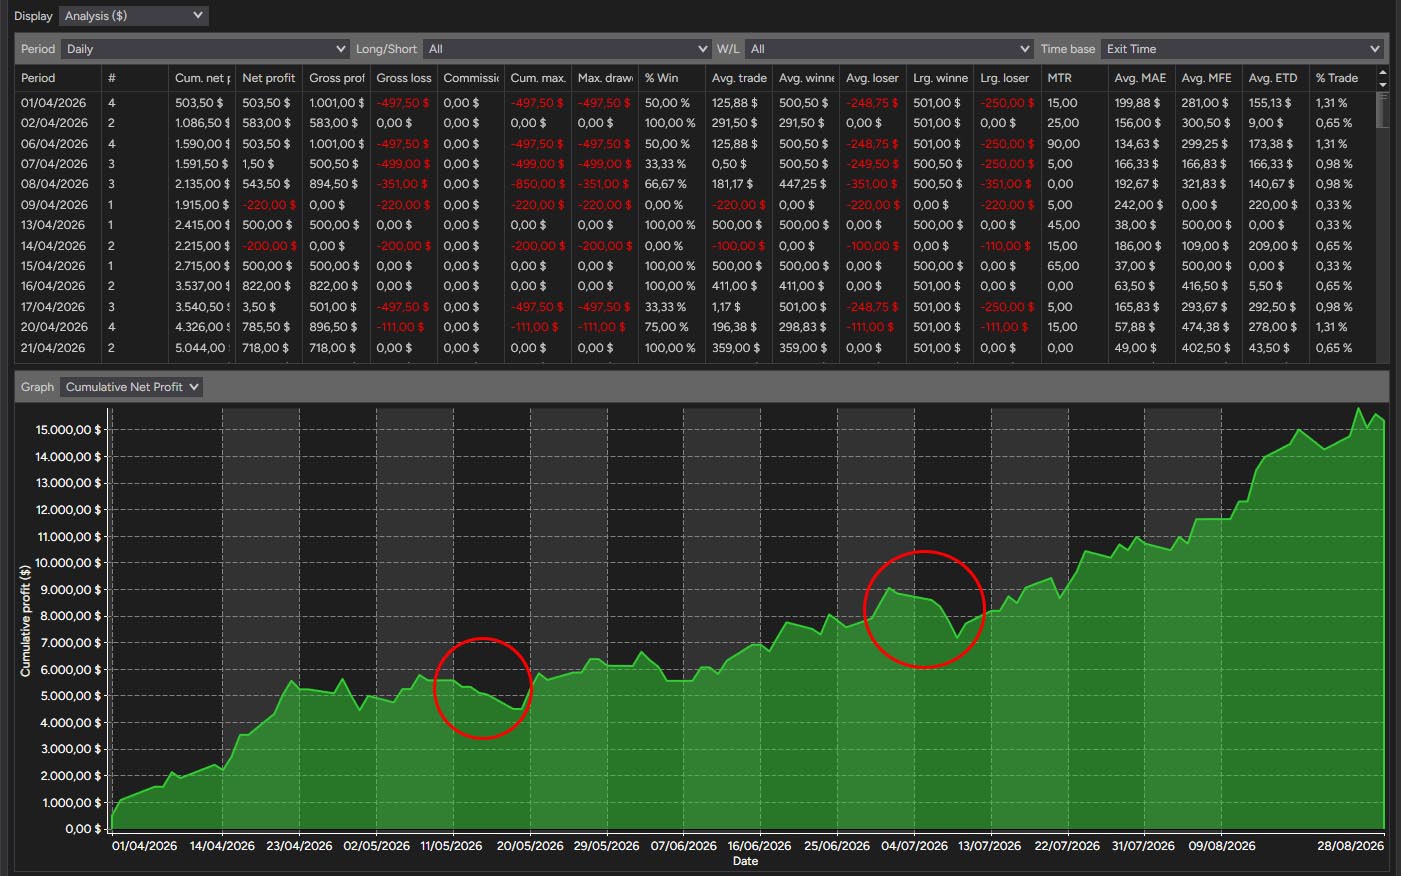Click the Cum. max. column header
The height and width of the screenshot is (876, 1401).
(x=537, y=78)
